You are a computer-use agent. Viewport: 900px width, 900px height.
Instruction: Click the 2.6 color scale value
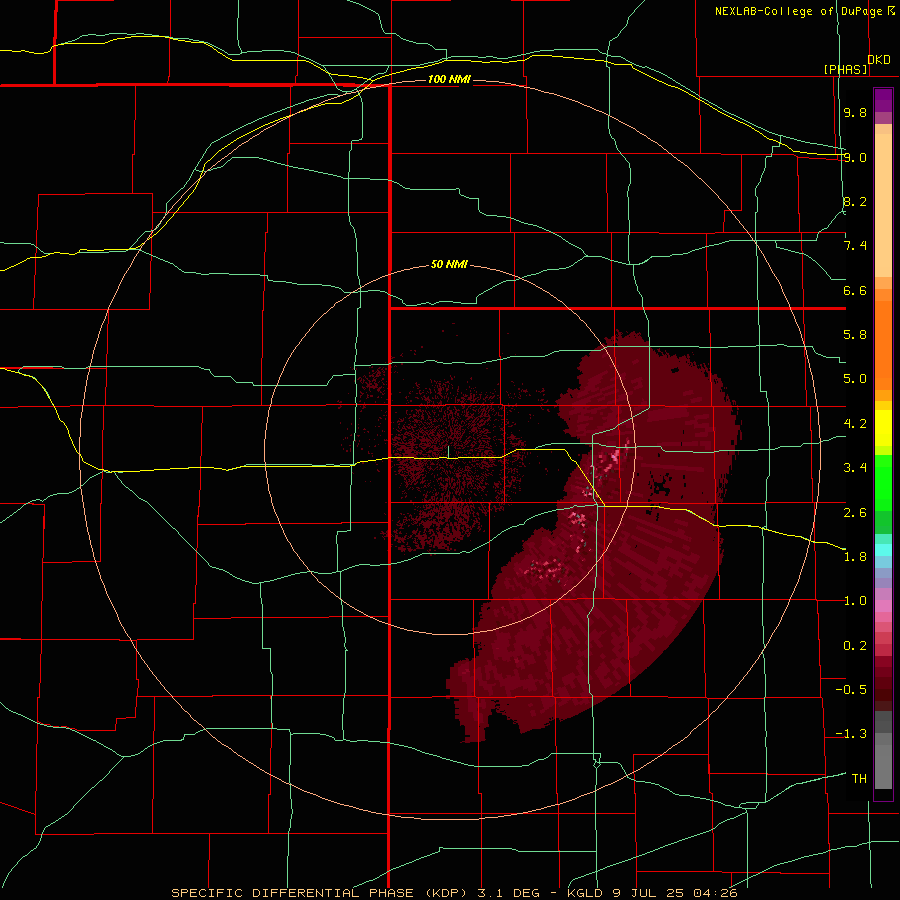pos(855,513)
